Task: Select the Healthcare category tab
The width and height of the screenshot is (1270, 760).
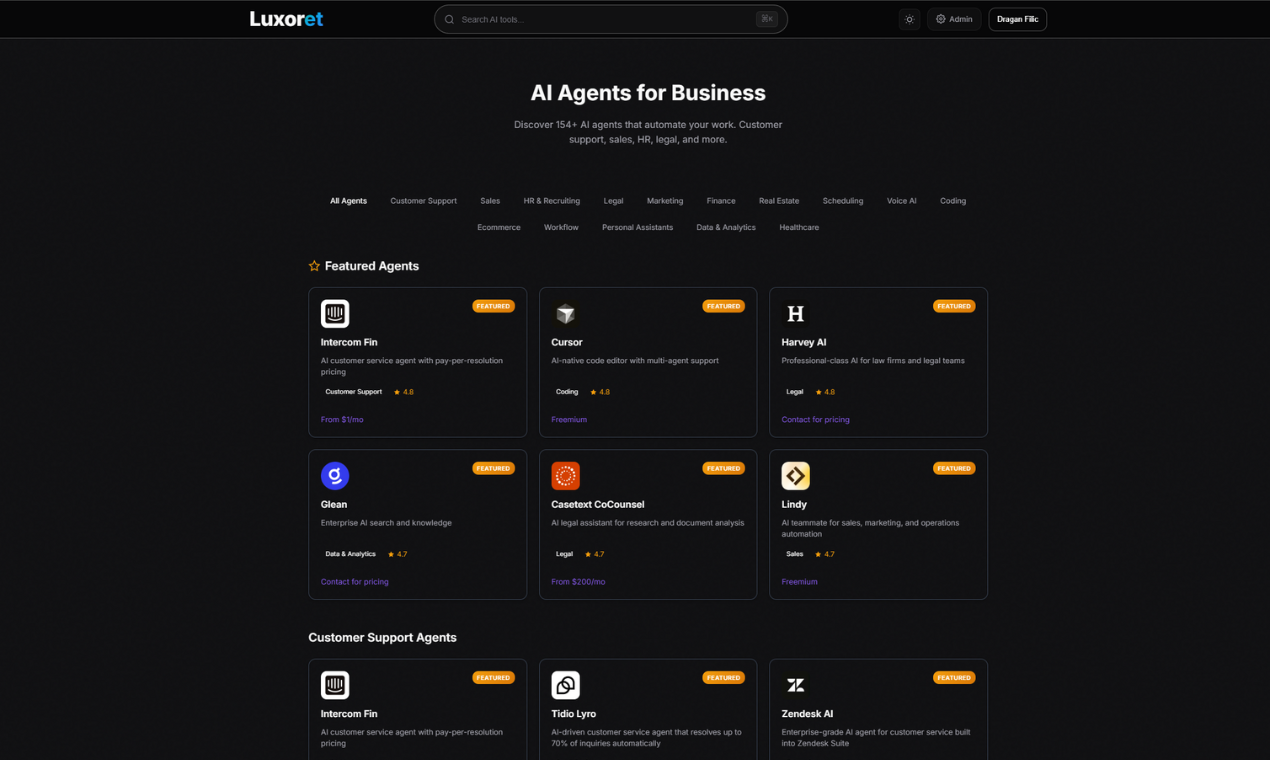Action: point(799,227)
